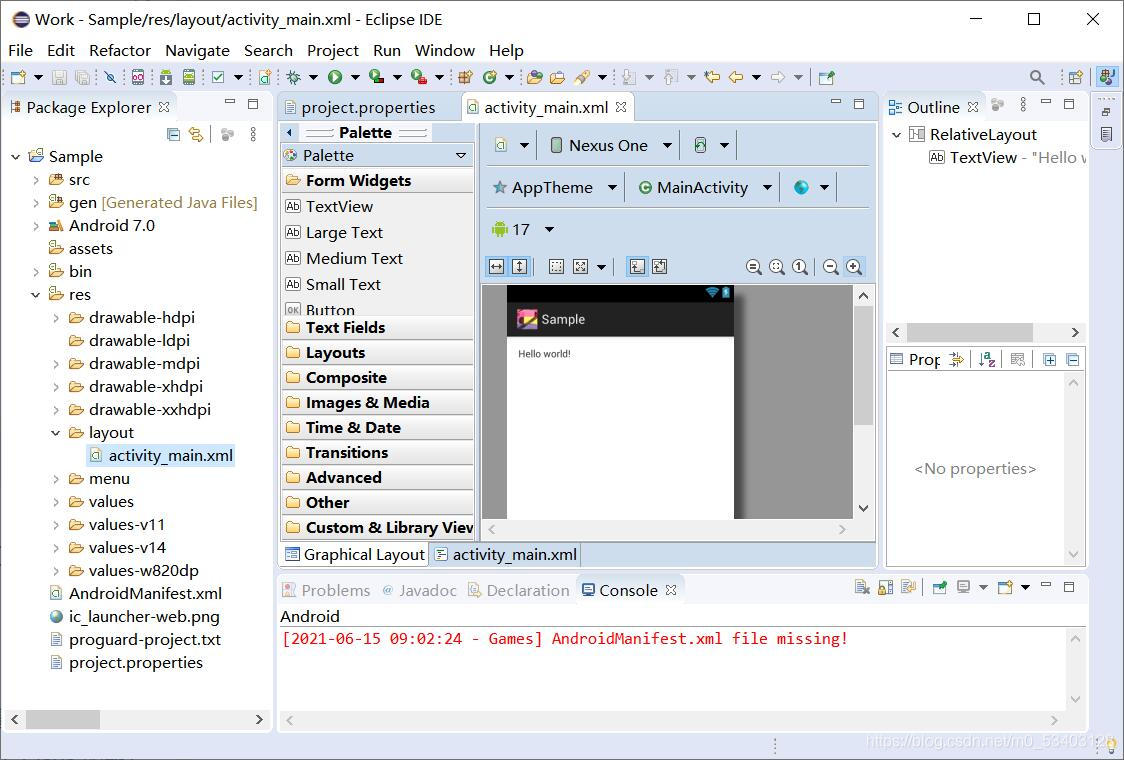Toggle Link with Editor in Package Explorer
1124x760 pixels.
196,133
